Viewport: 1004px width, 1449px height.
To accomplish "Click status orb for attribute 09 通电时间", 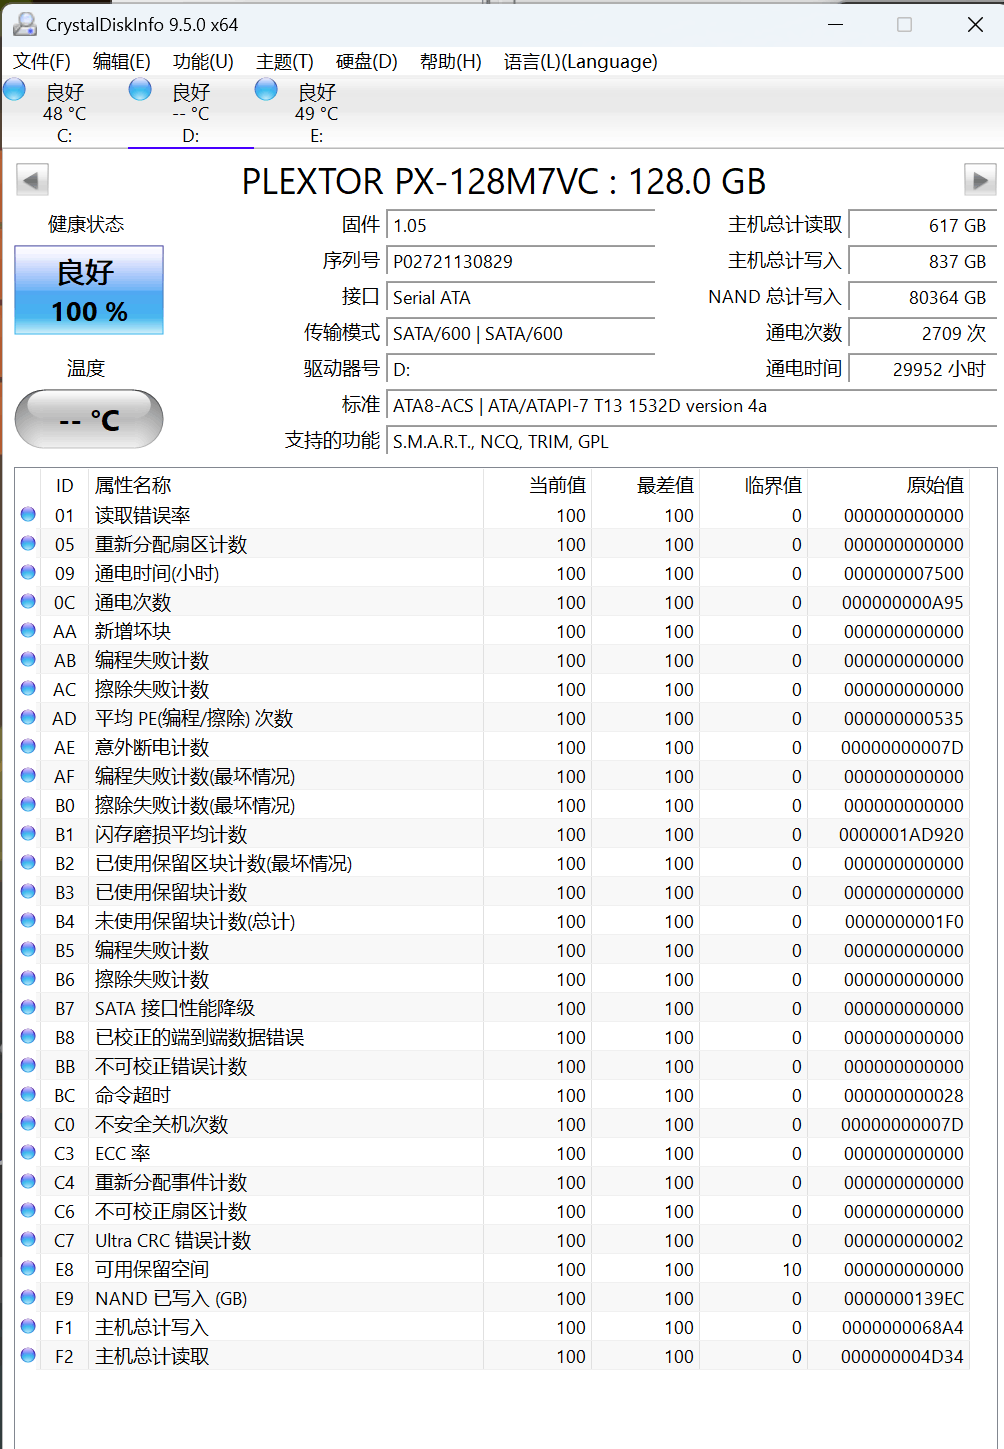I will pyautogui.click(x=28, y=572).
